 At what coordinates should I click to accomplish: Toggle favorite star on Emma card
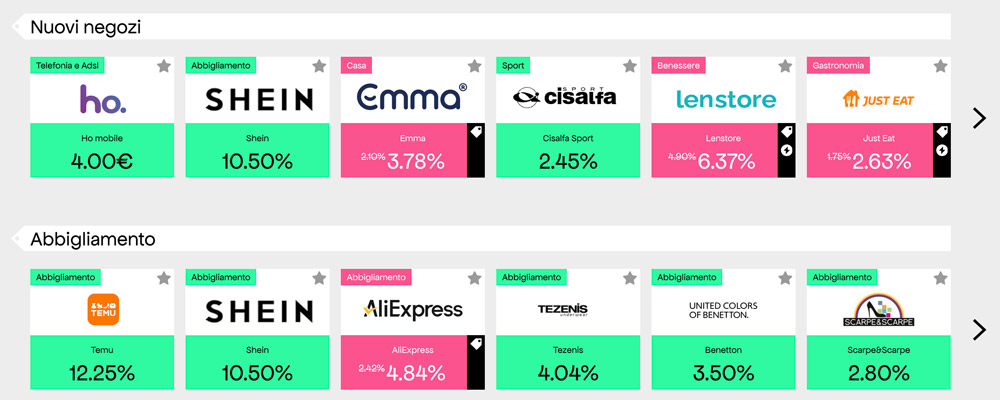pyautogui.click(x=475, y=66)
